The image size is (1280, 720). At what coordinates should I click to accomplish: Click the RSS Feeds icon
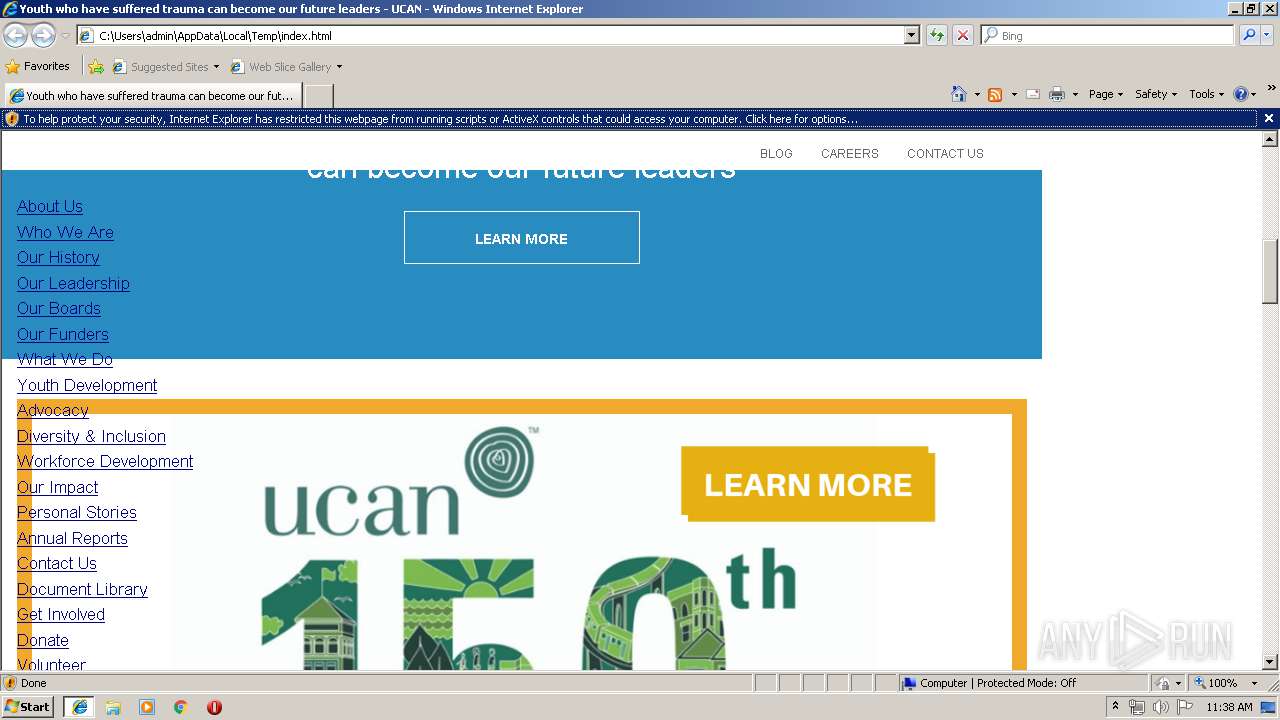click(x=995, y=94)
